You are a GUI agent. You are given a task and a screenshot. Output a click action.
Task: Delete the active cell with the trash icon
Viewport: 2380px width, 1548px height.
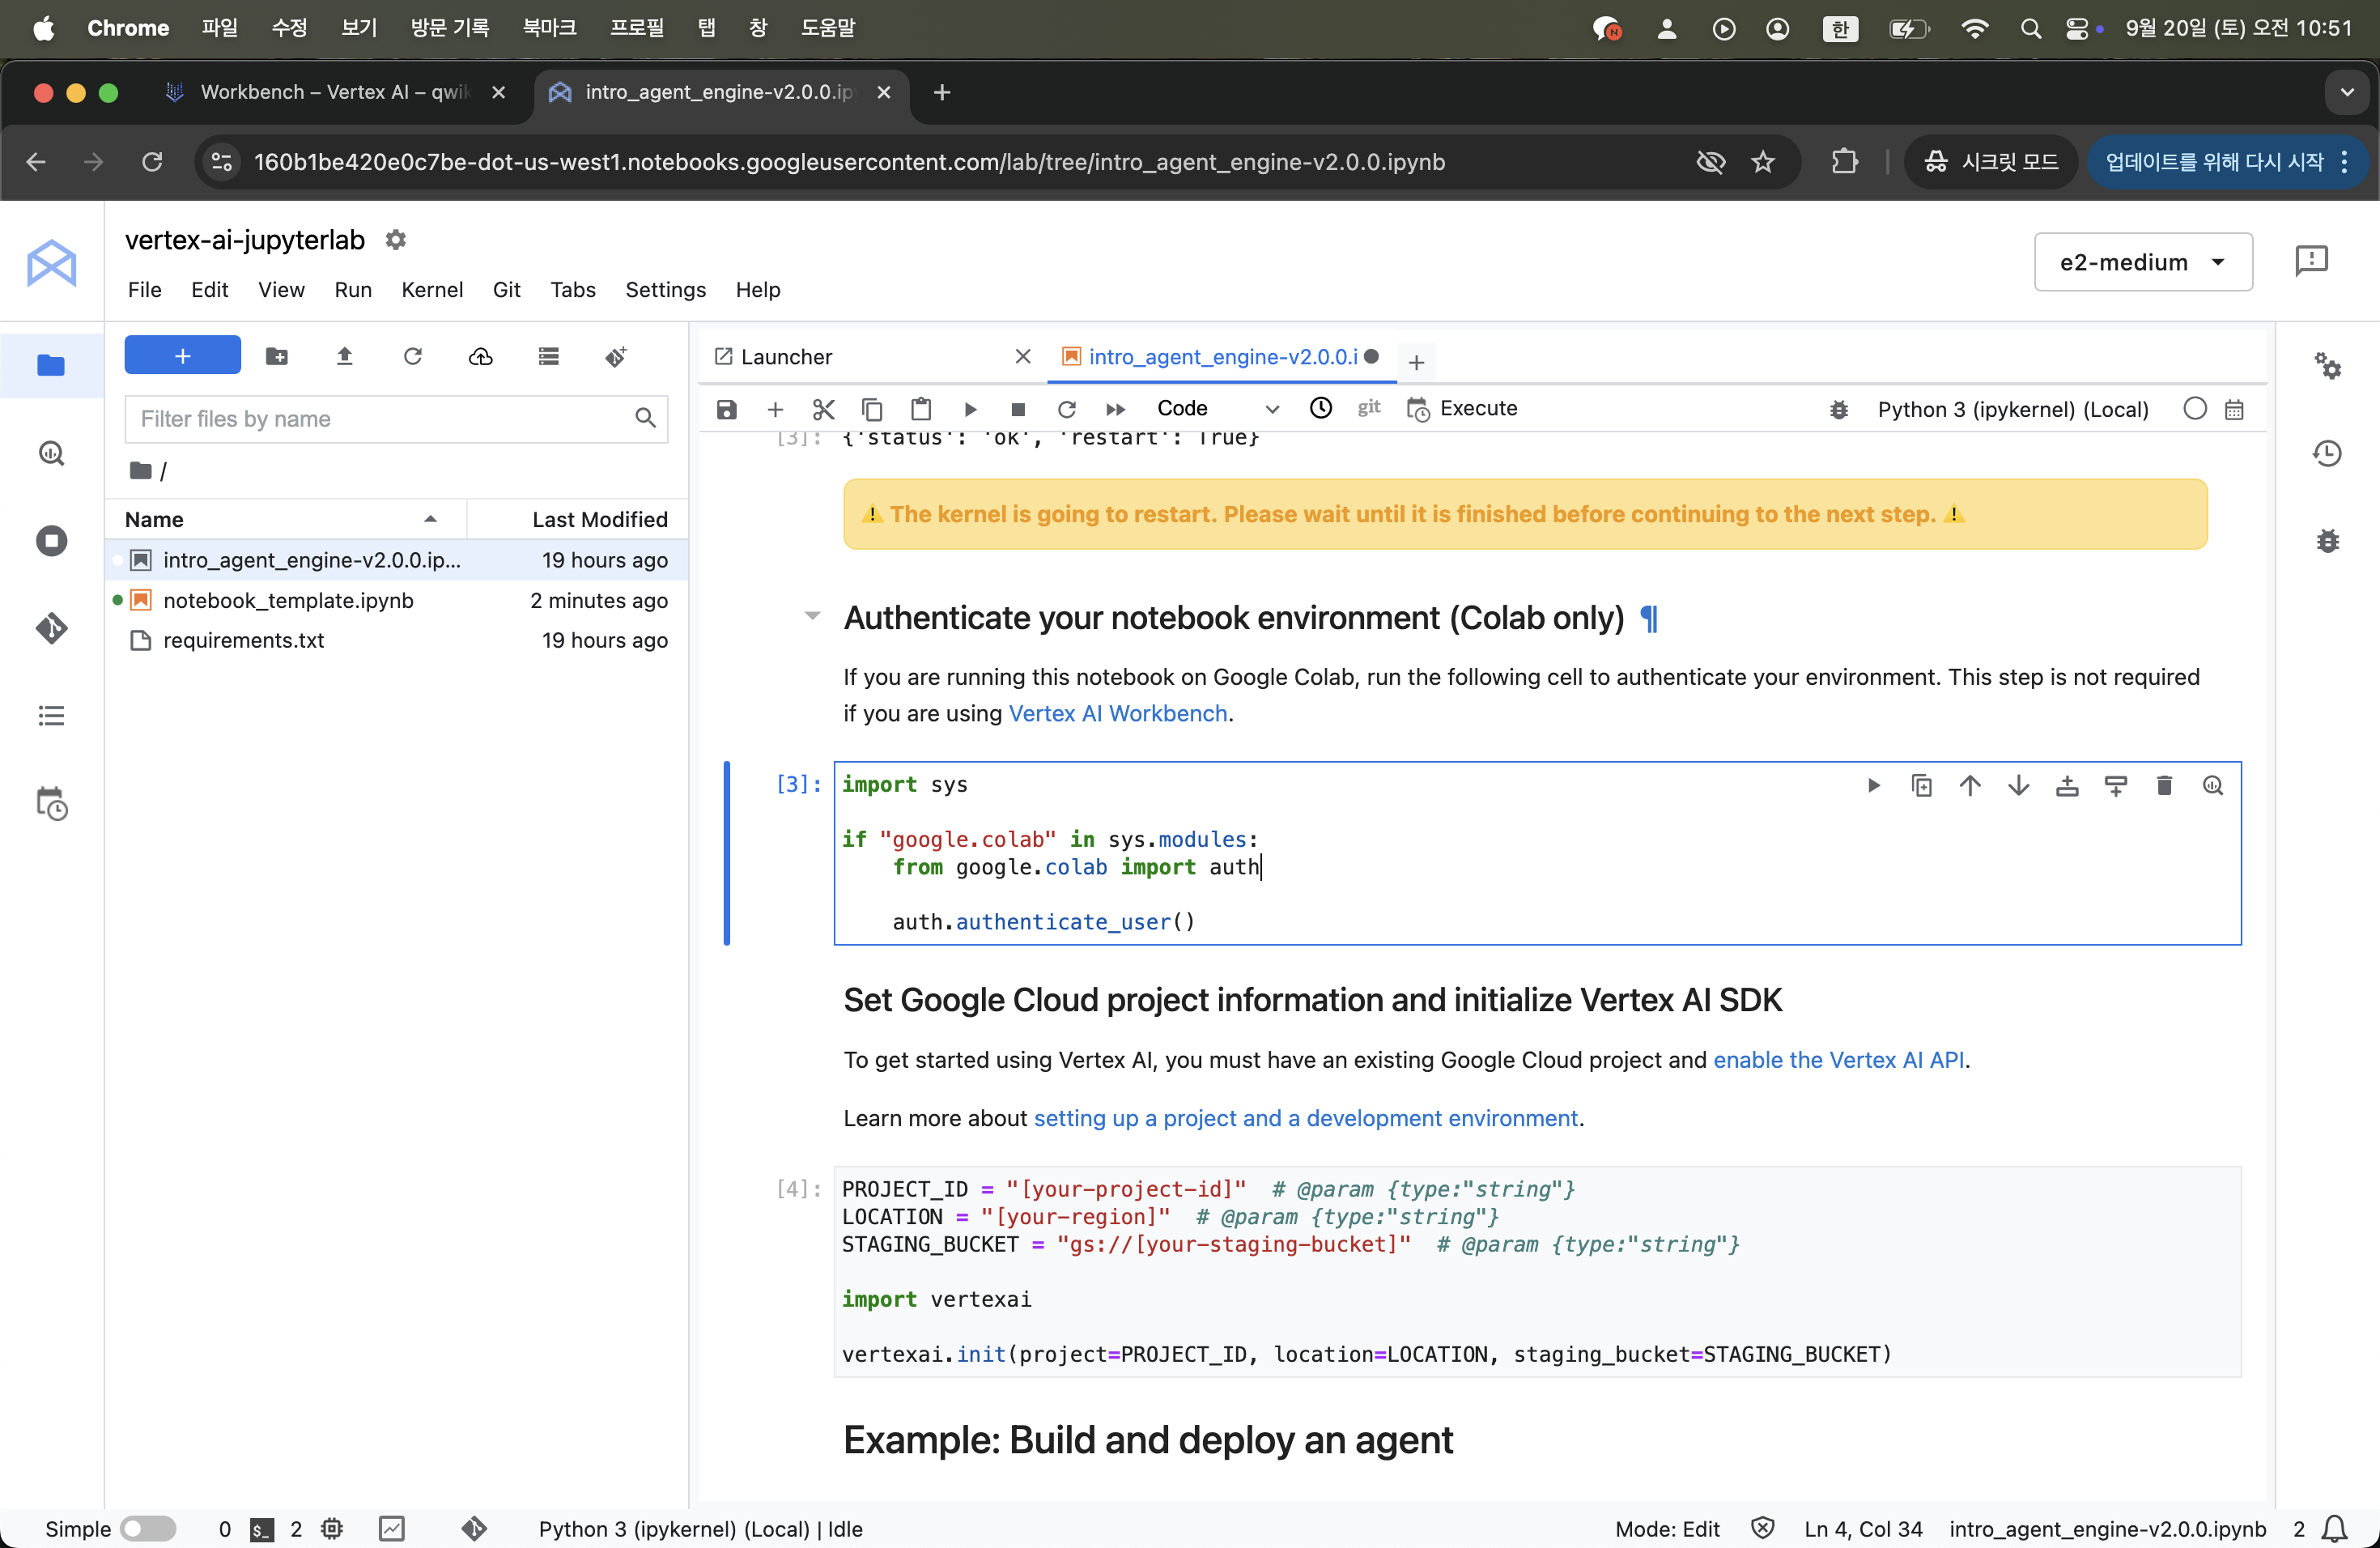(x=2164, y=786)
